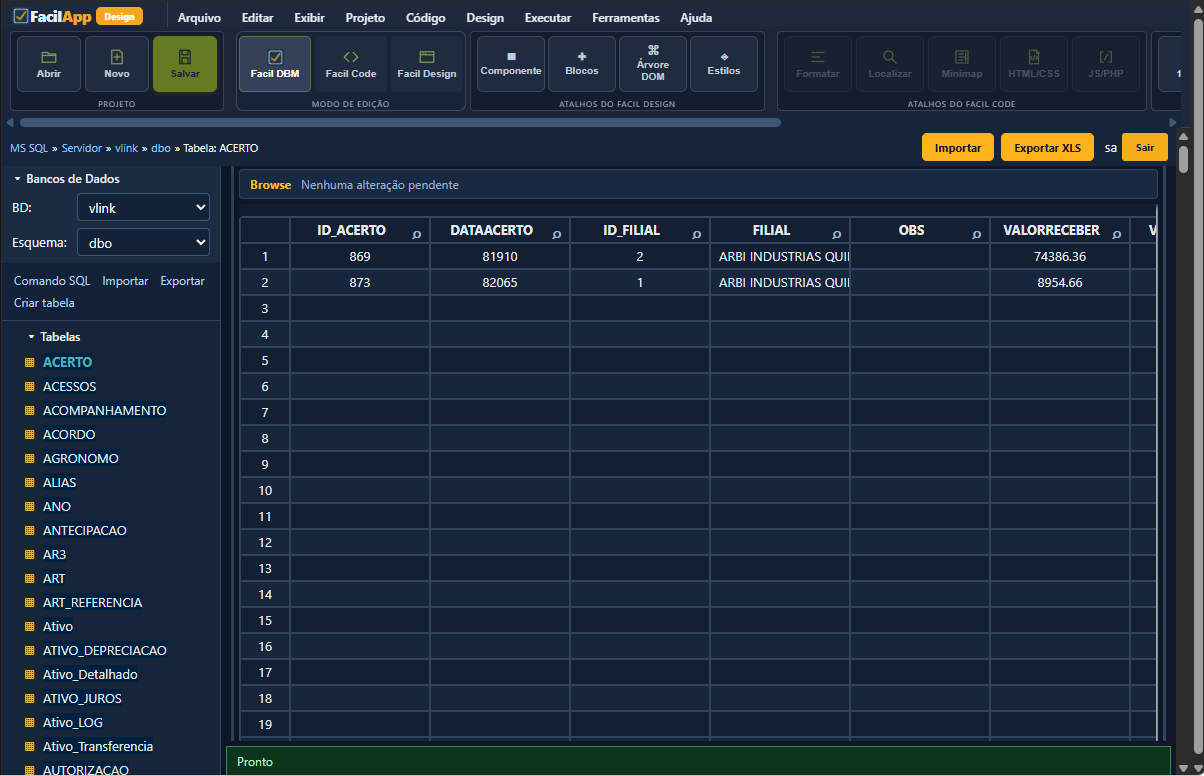Click the ID_ACERTO cell with value 869
Screen dimensions: 1204x776
click(x=360, y=257)
